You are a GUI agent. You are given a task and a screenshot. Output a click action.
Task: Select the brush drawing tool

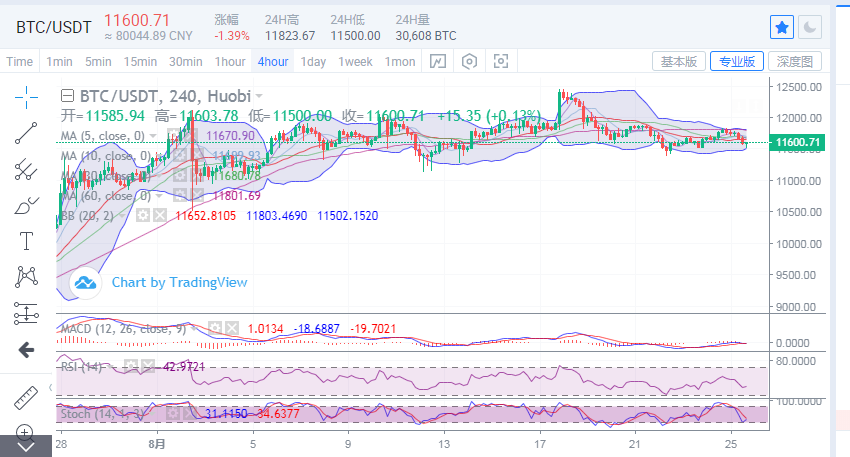[26, 205]
